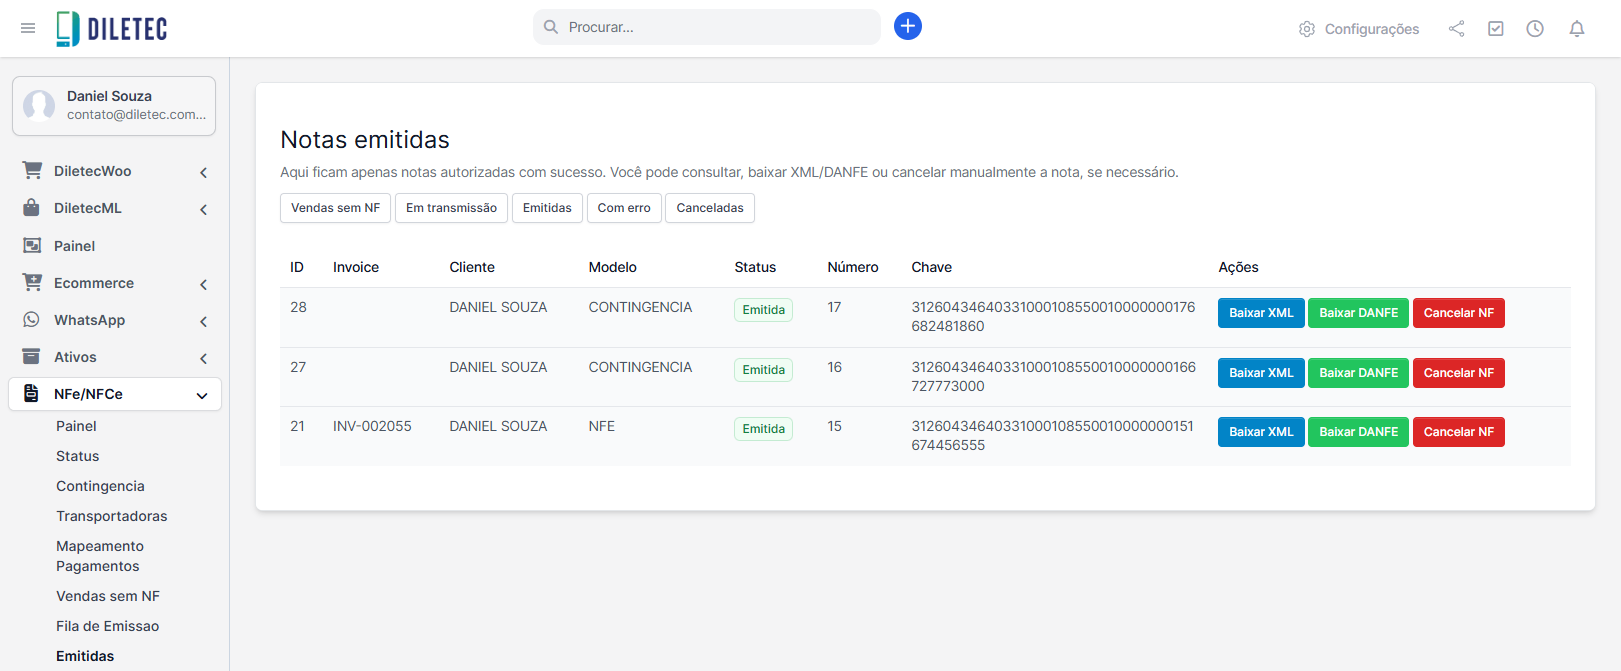The image size is (1621, 671).
Task: Click the Configurações gear icon
Action: tap(1307, 29)
